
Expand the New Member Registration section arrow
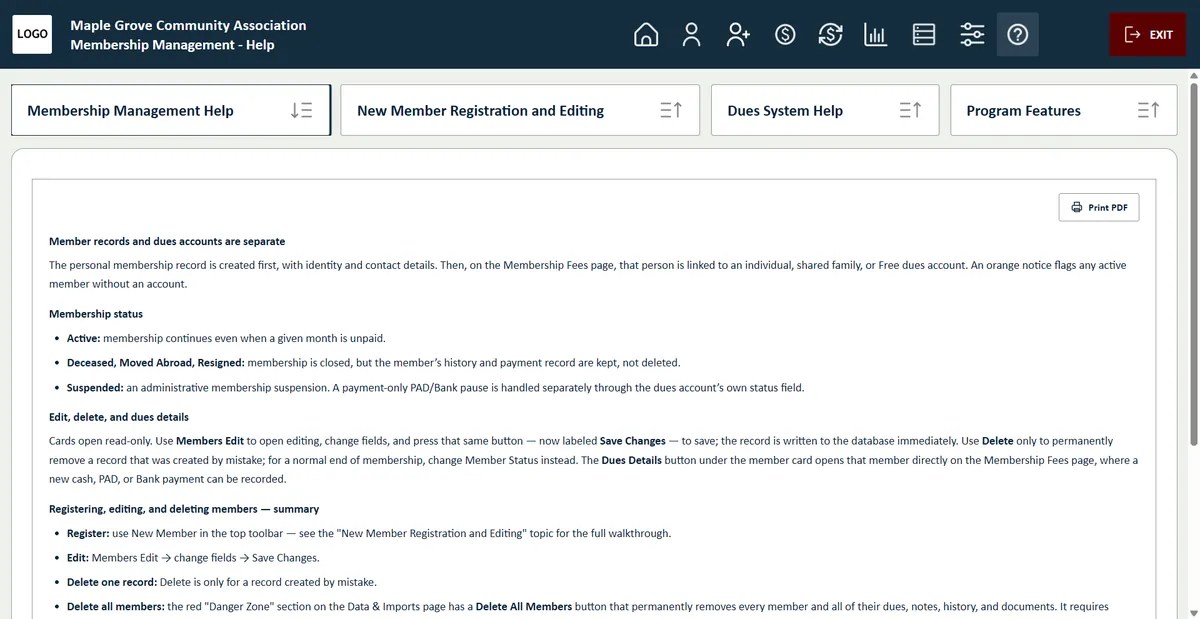tap(671, 111)
